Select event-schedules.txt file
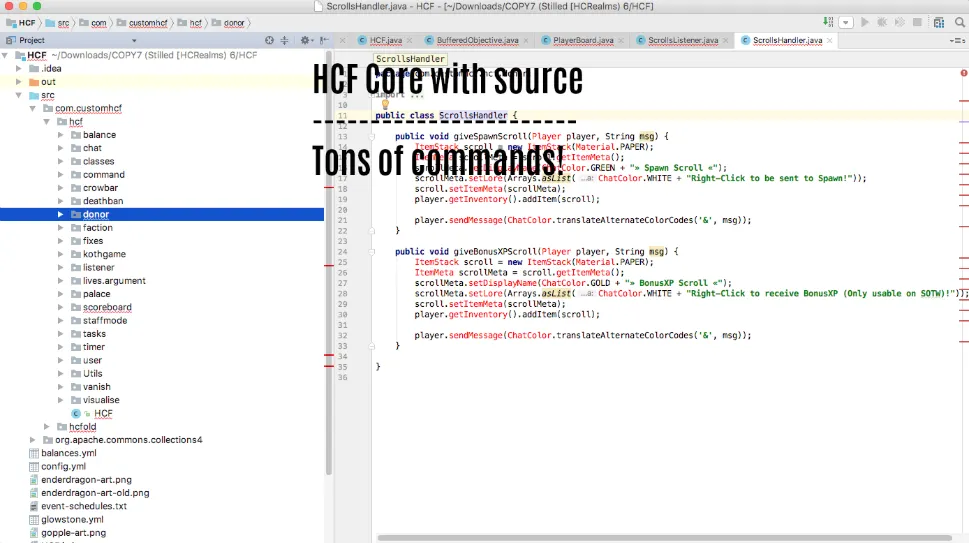Viewport: 969px width, 543px height. pos(84,506)
